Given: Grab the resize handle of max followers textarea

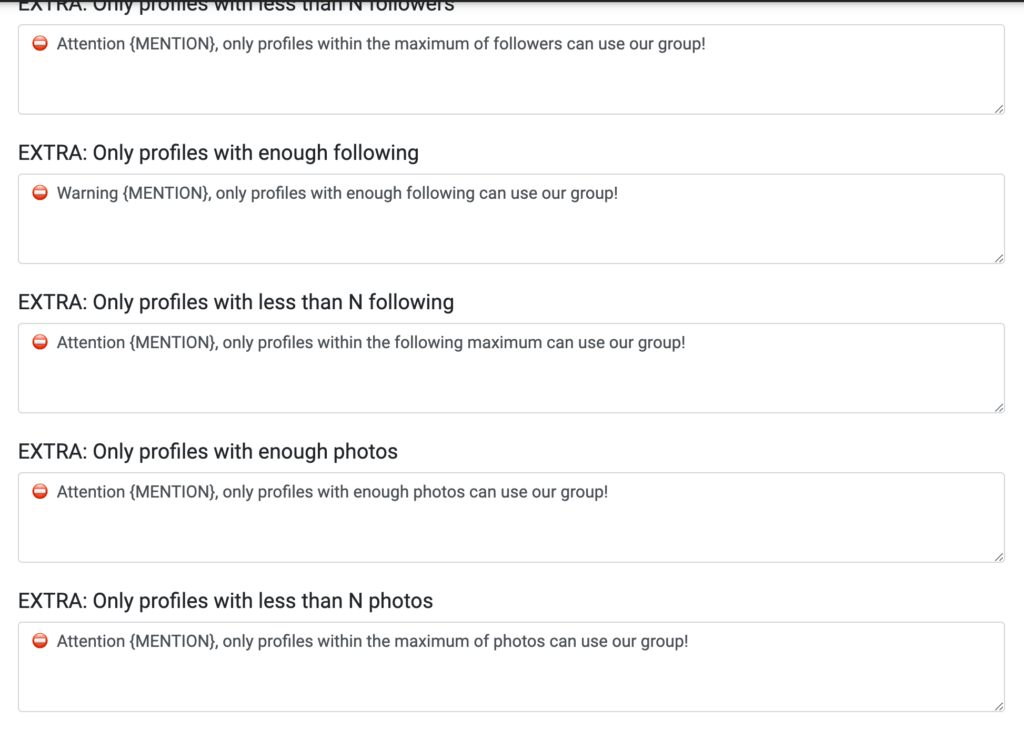Looking at the screenshot, I should pyautogui.click(x=999, y=109).
